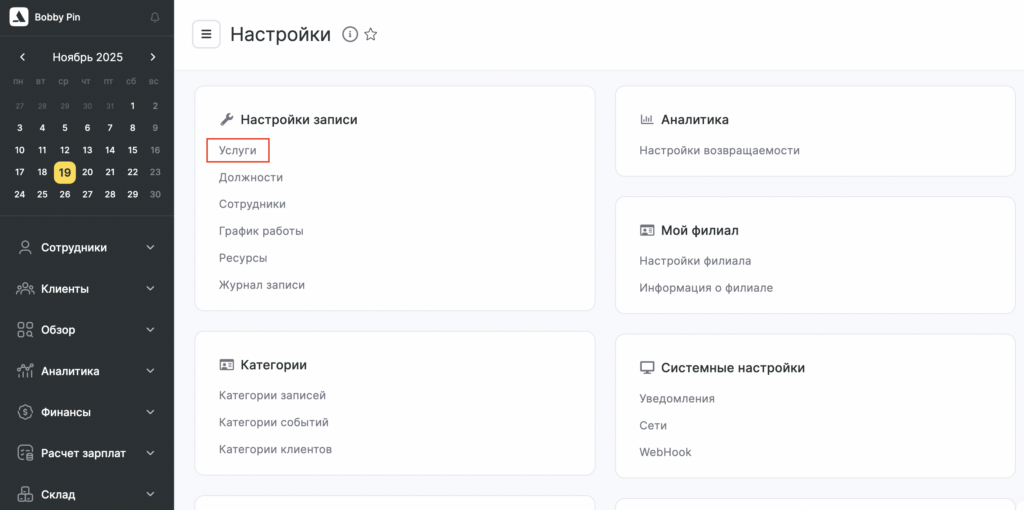Open the График работы link

coord(261,231)
